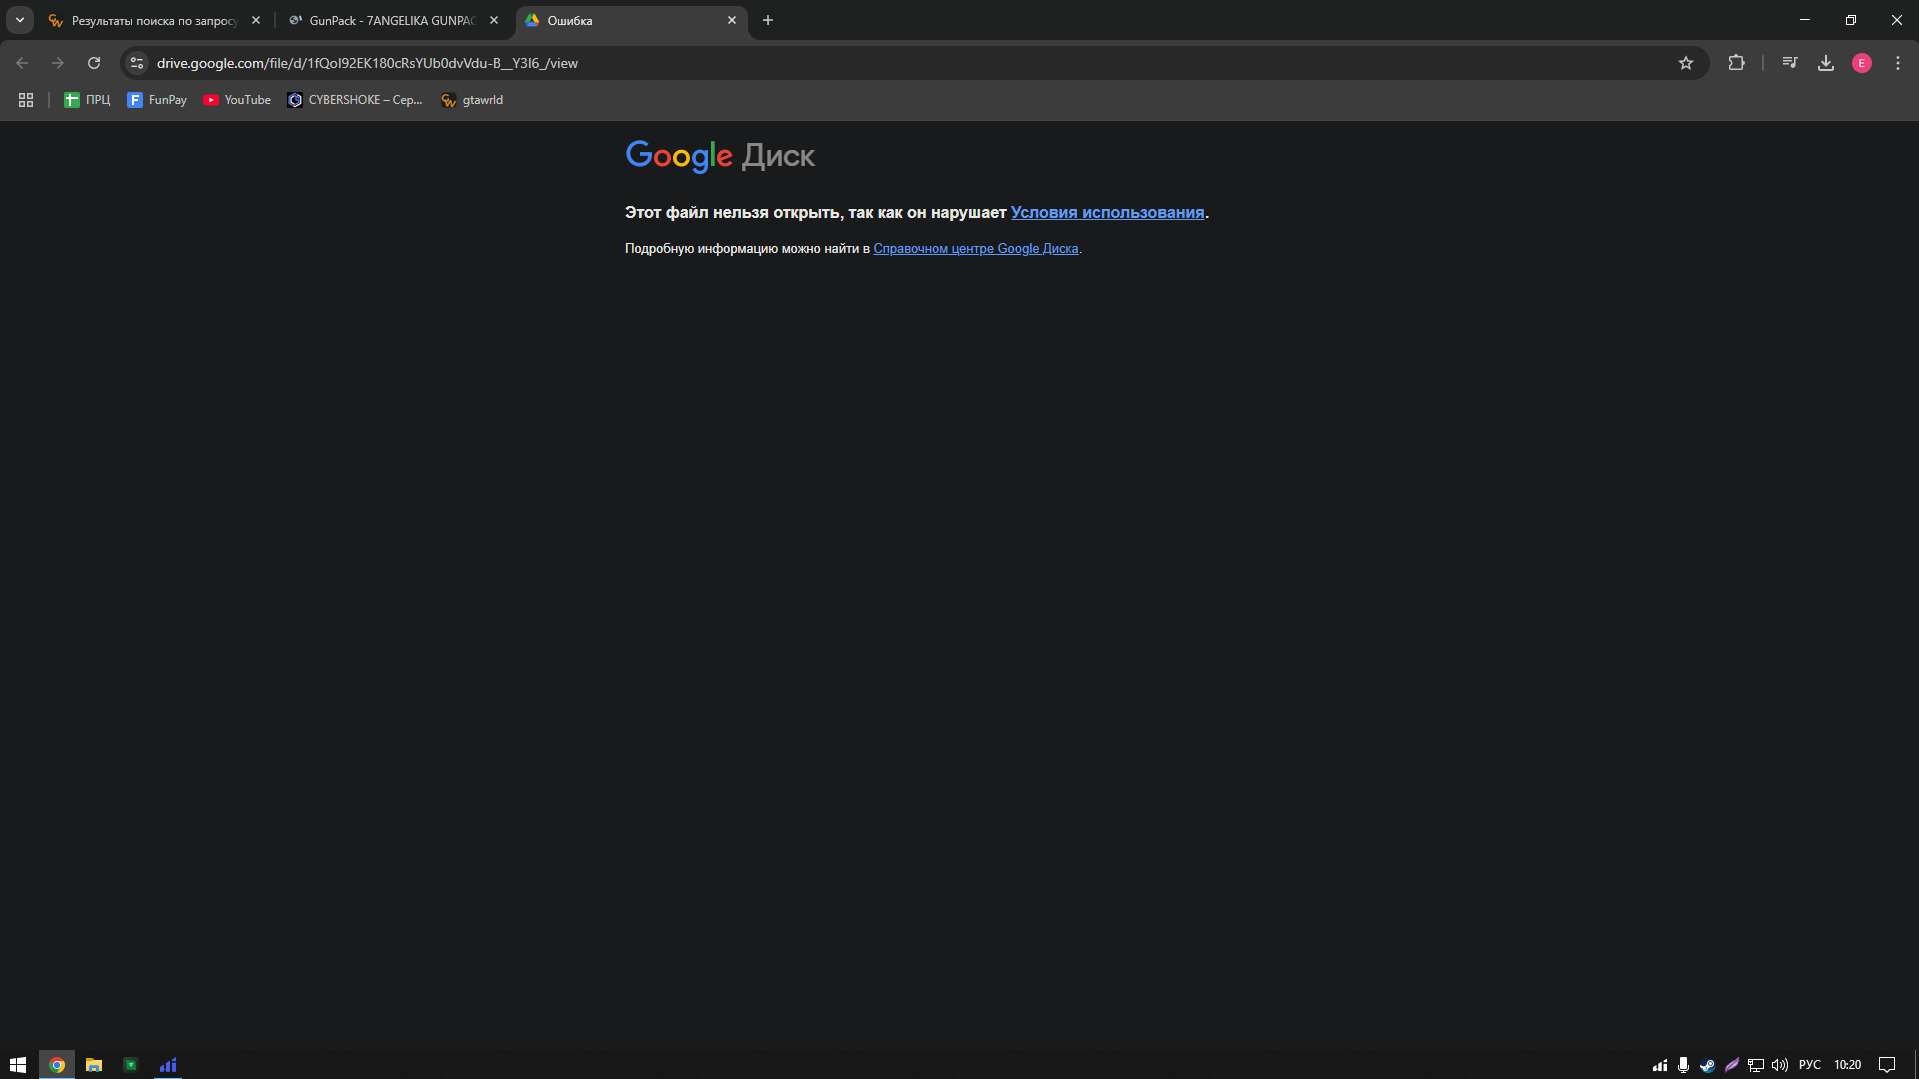Open the volume speaker tray icon
This screenshot has height=1079, width=1919.
click(1780, 1065)
